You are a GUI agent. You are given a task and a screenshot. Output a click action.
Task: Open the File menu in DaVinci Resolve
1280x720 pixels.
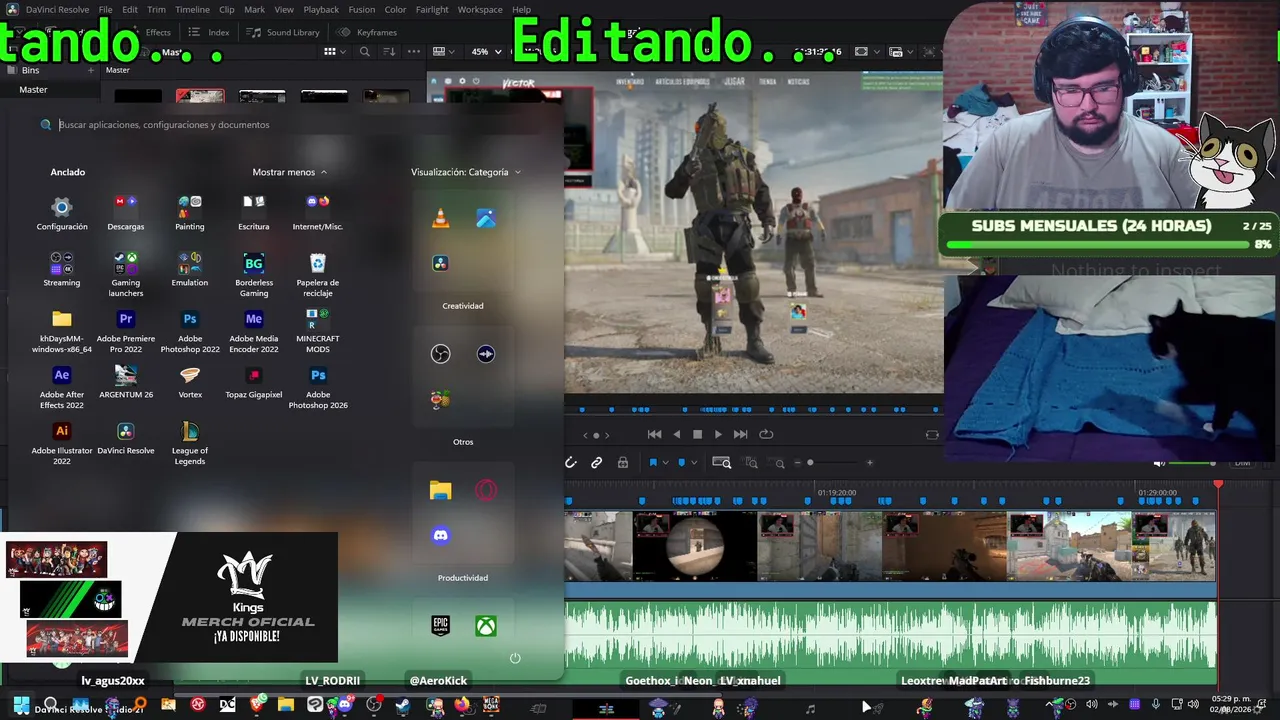coord(105,10)
